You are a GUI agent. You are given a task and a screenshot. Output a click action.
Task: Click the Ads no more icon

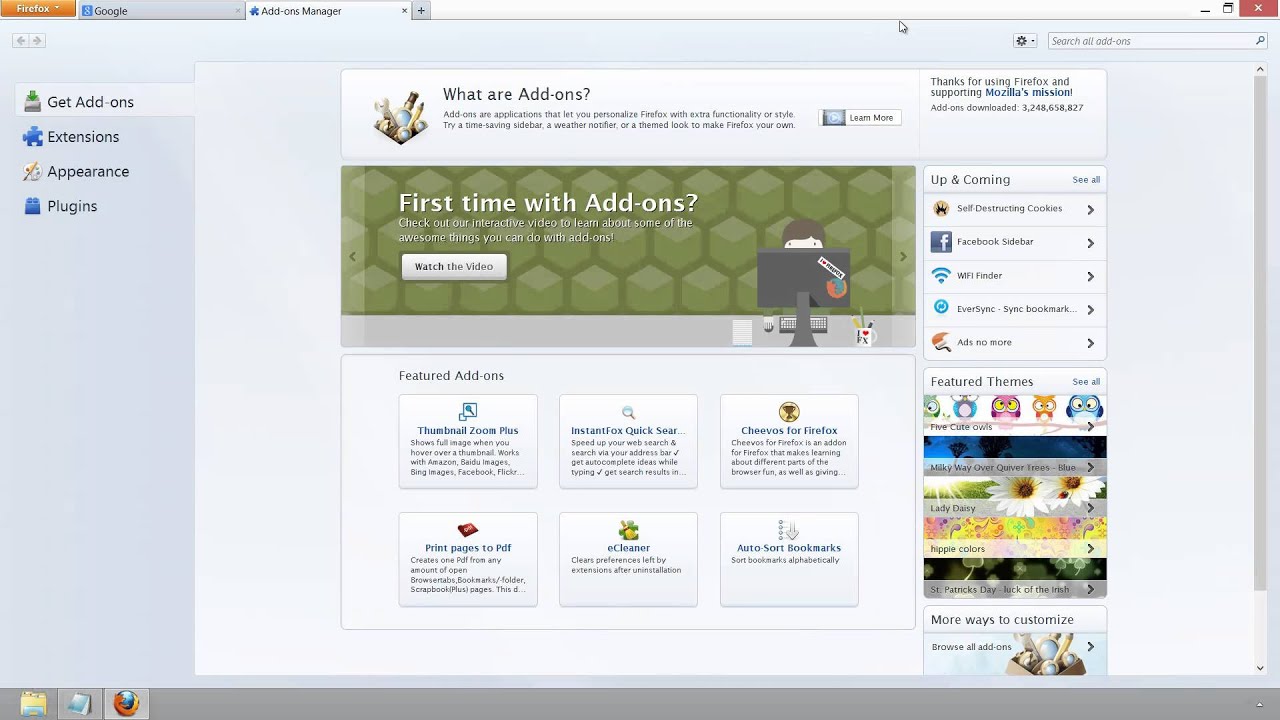point(941,342)
